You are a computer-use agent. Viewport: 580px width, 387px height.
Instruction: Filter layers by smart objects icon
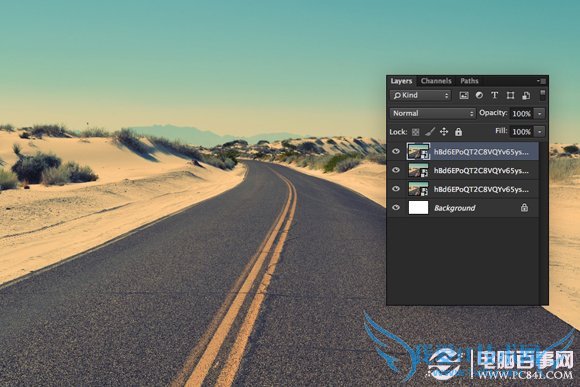(x=526, y=95)
